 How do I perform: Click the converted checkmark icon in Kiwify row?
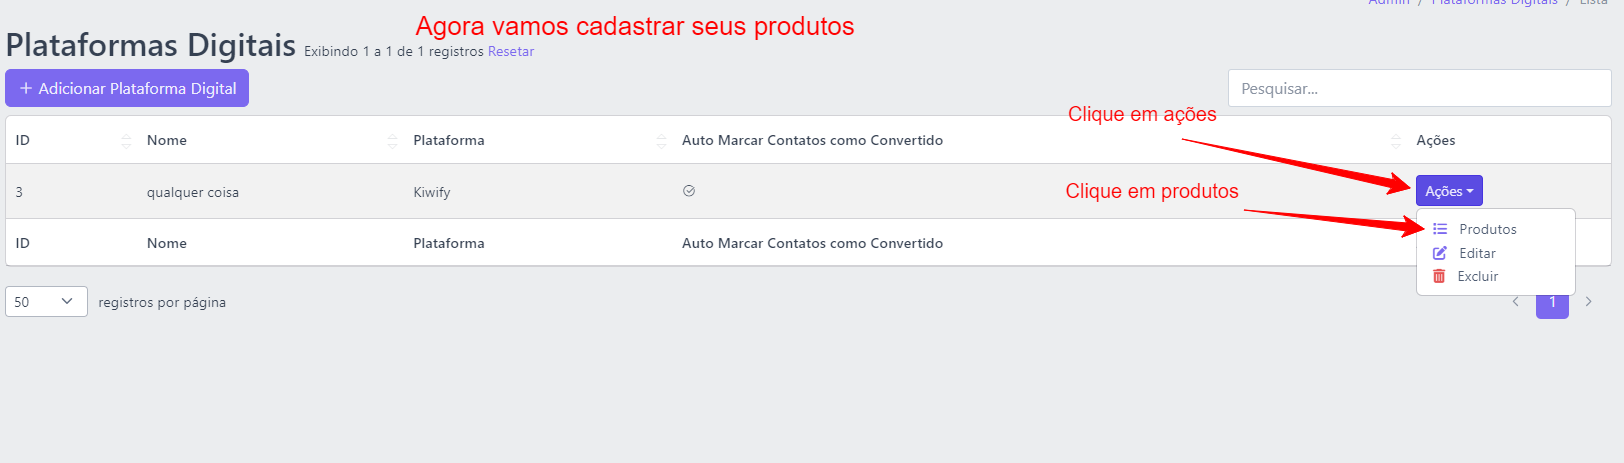(x=689, y=191)
